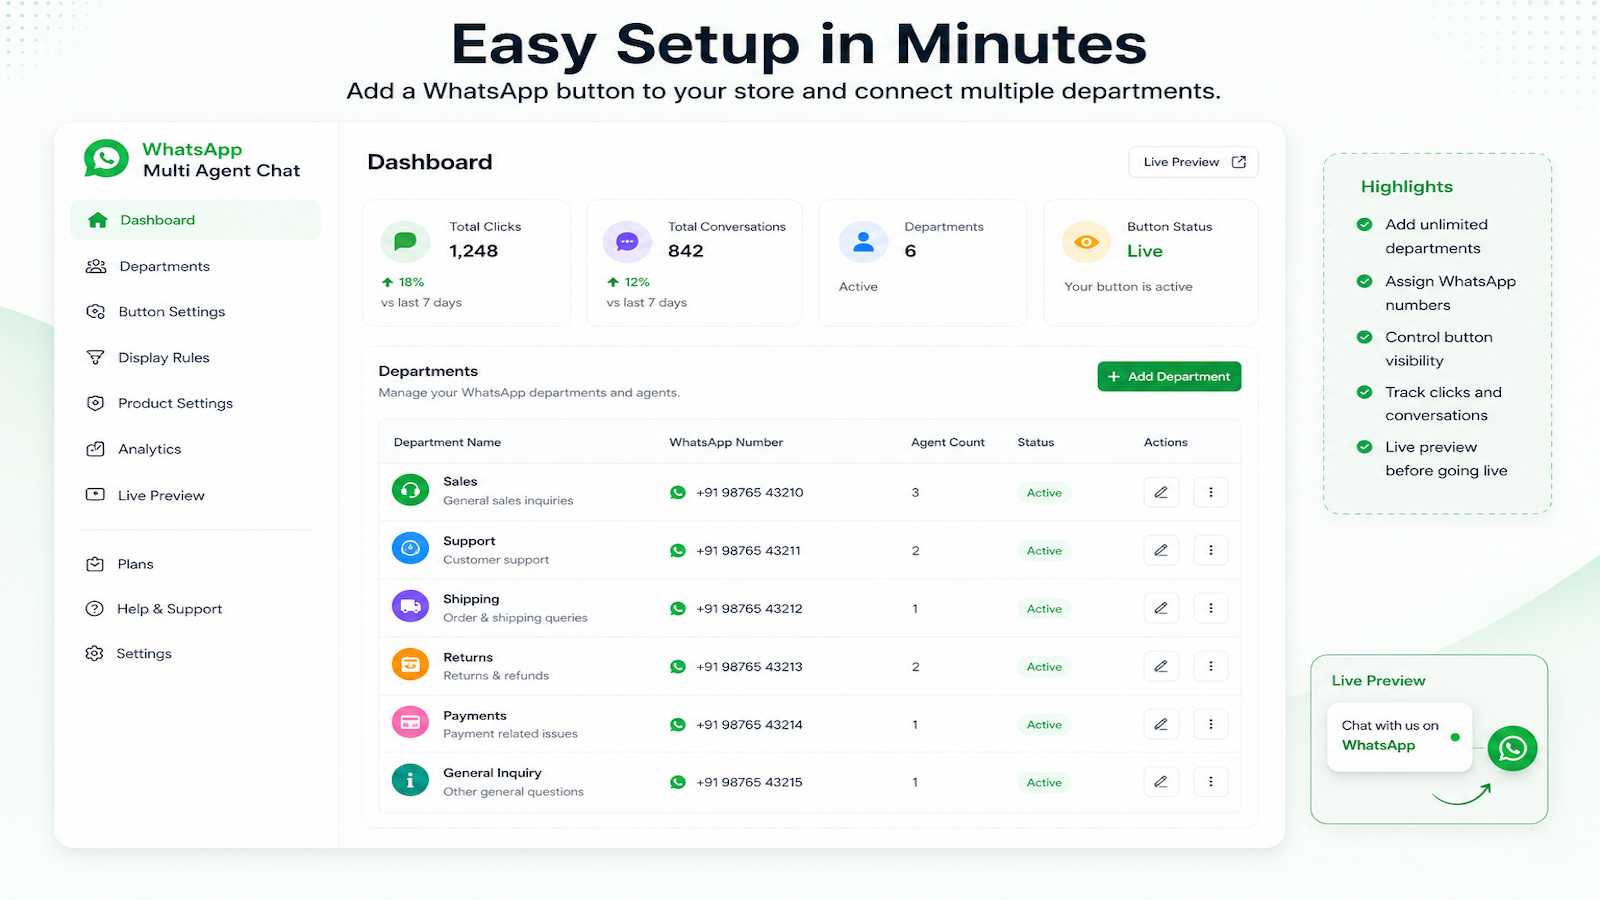Click the WhatsApp icon beside +91 98765 43211
This screenshot has width=1600, height=900.
678,550
